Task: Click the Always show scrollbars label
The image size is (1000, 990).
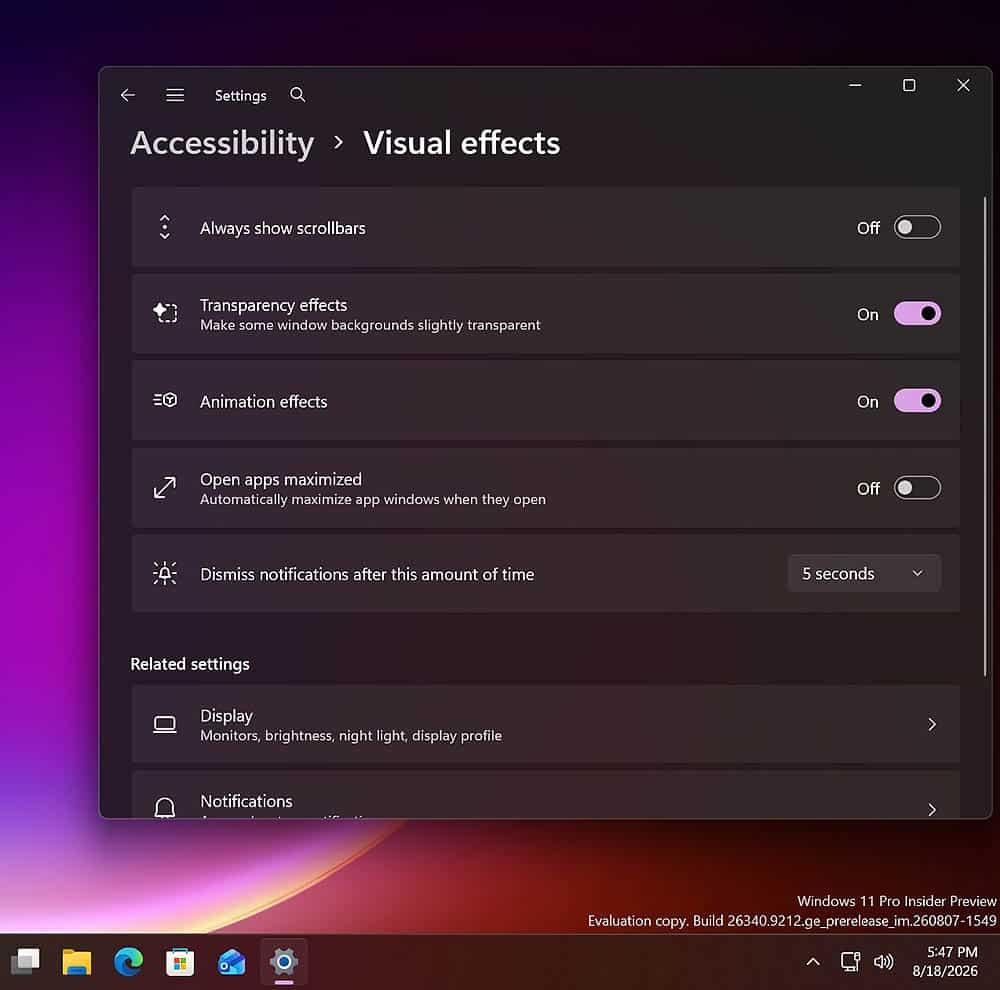Action: [283, 228]
